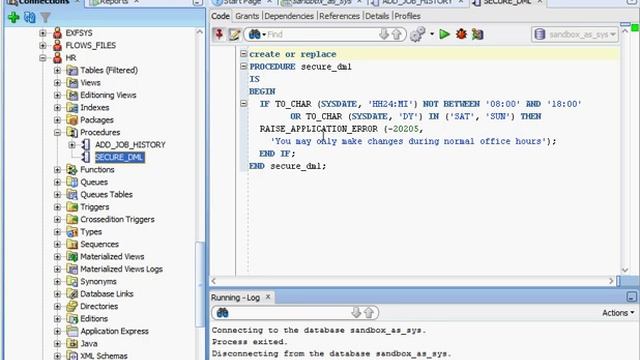Select the Running - Log tab
640x360 pixels.
tap(236, 298)
